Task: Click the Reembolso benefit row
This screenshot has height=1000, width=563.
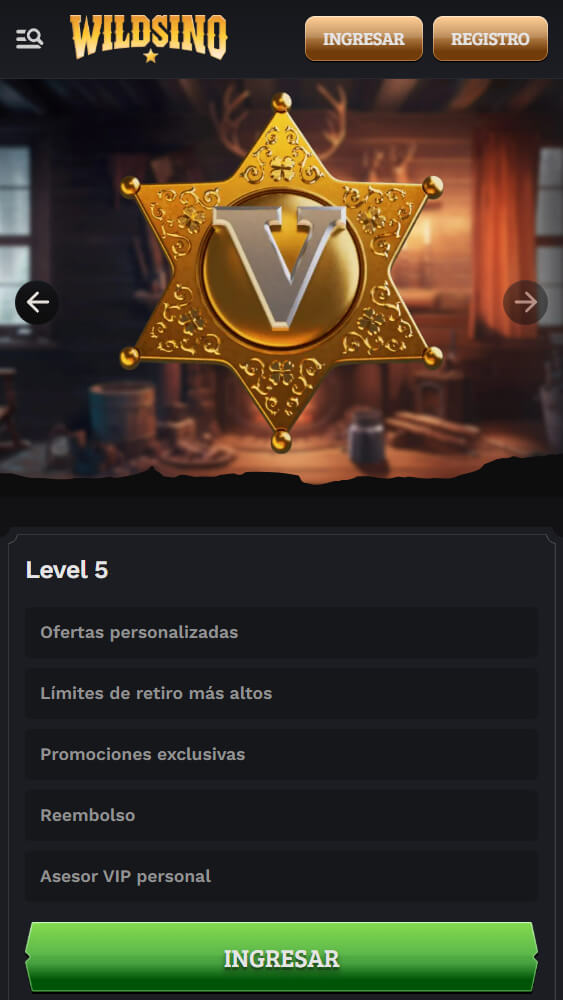Action: [281, 816]
